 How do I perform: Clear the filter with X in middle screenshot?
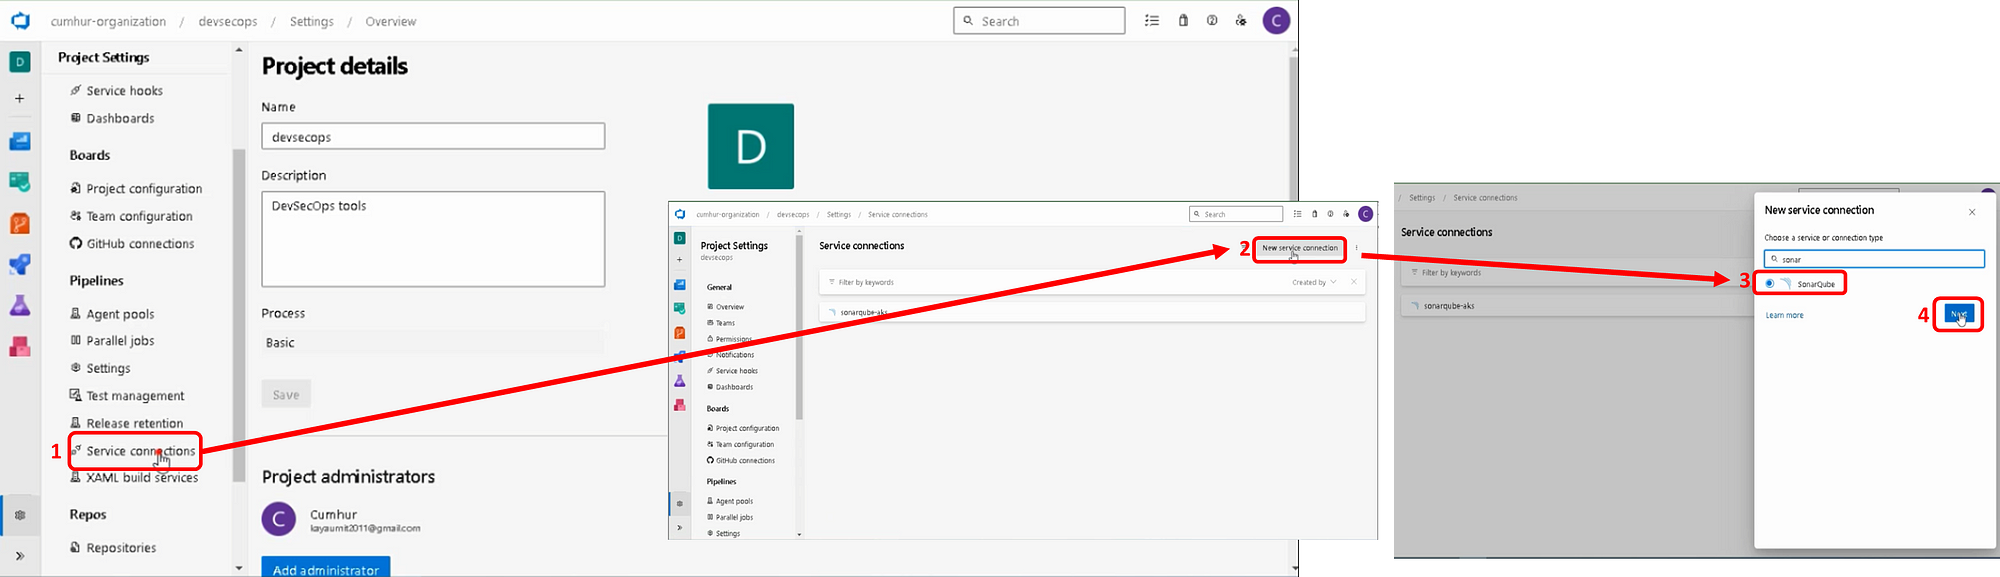coord(1354,282)
